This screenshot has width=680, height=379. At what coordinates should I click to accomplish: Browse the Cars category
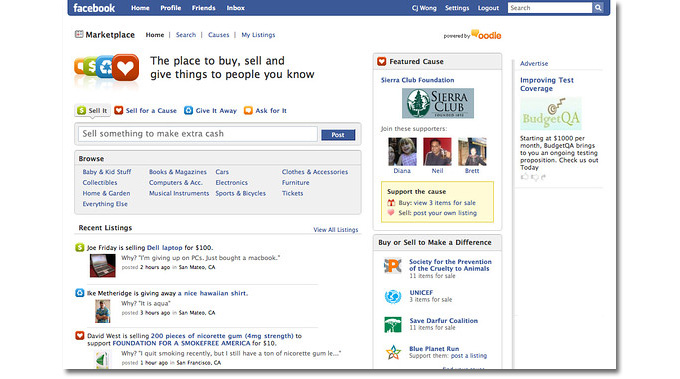tap(222, 172)
